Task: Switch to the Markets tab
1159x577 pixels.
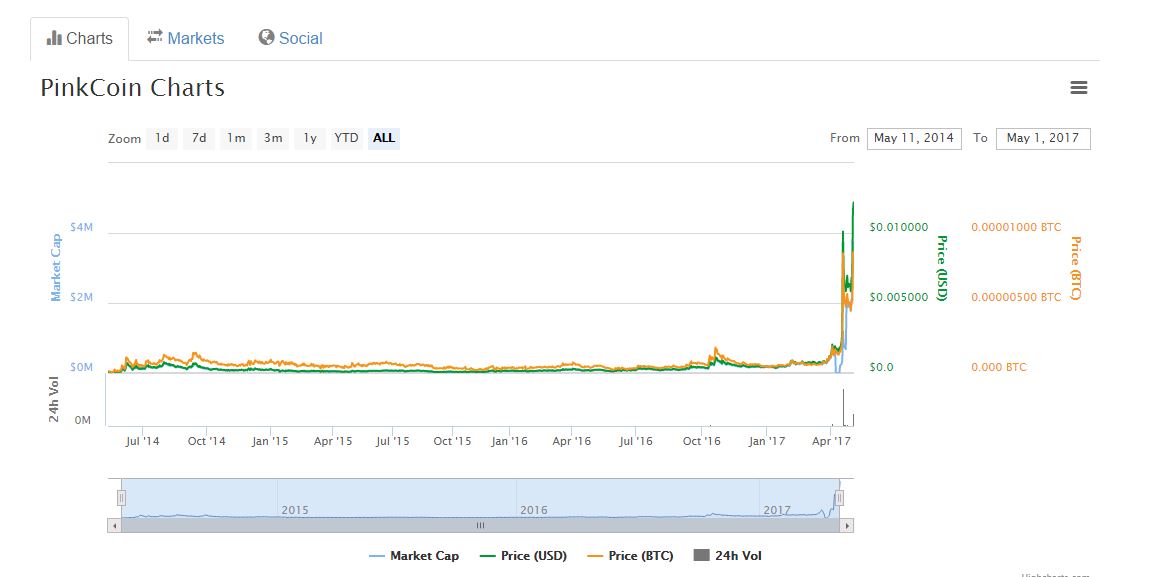Action: click(186, 38)
